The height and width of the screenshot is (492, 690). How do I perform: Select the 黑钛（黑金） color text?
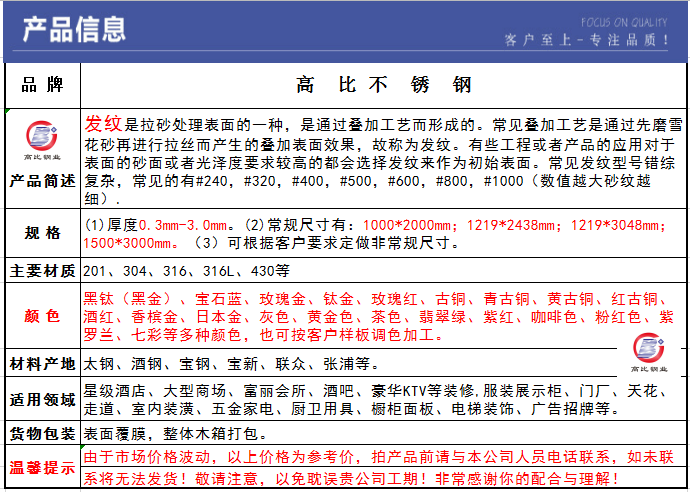click(127, 299)
